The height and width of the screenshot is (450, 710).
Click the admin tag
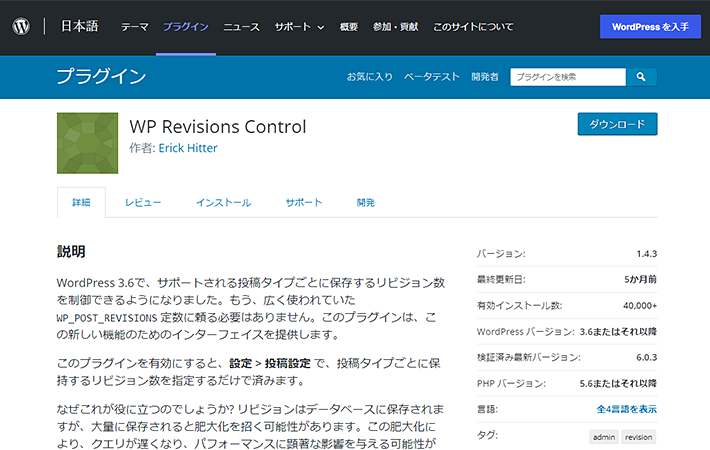[604, 437]
